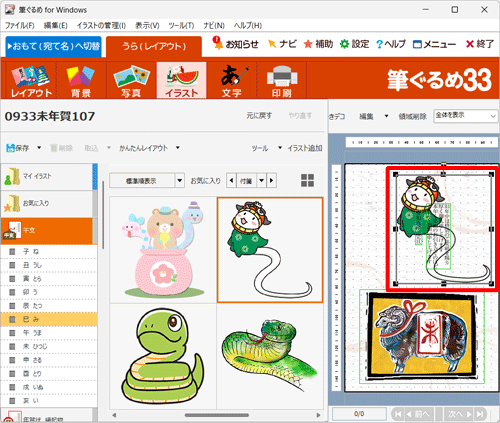Open お知らせ notifications bell

click(235, 44)
